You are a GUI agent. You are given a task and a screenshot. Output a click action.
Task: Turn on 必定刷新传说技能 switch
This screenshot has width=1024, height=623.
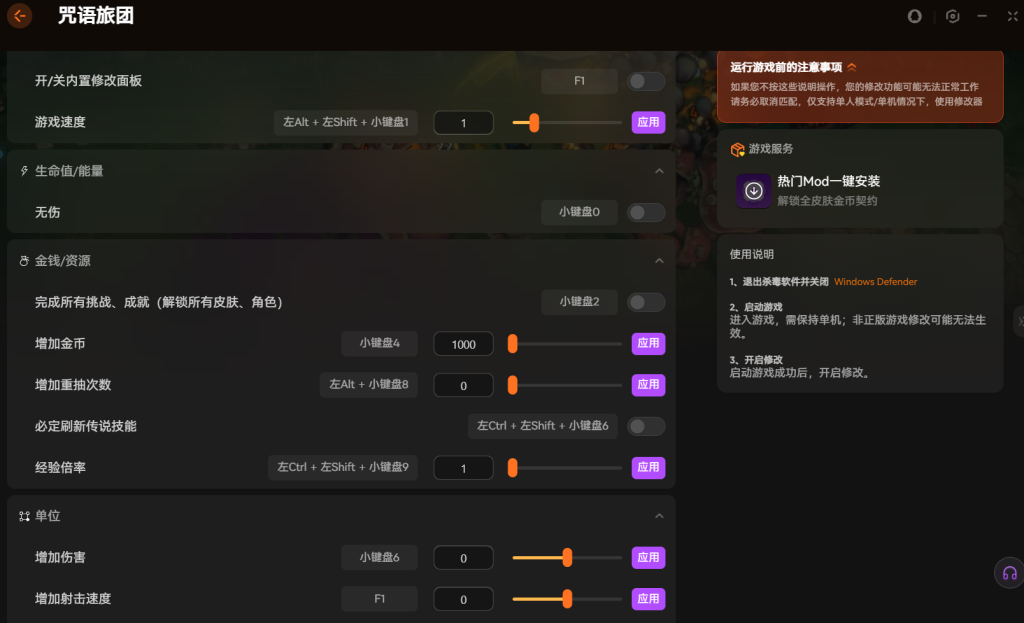coord(646,426)
